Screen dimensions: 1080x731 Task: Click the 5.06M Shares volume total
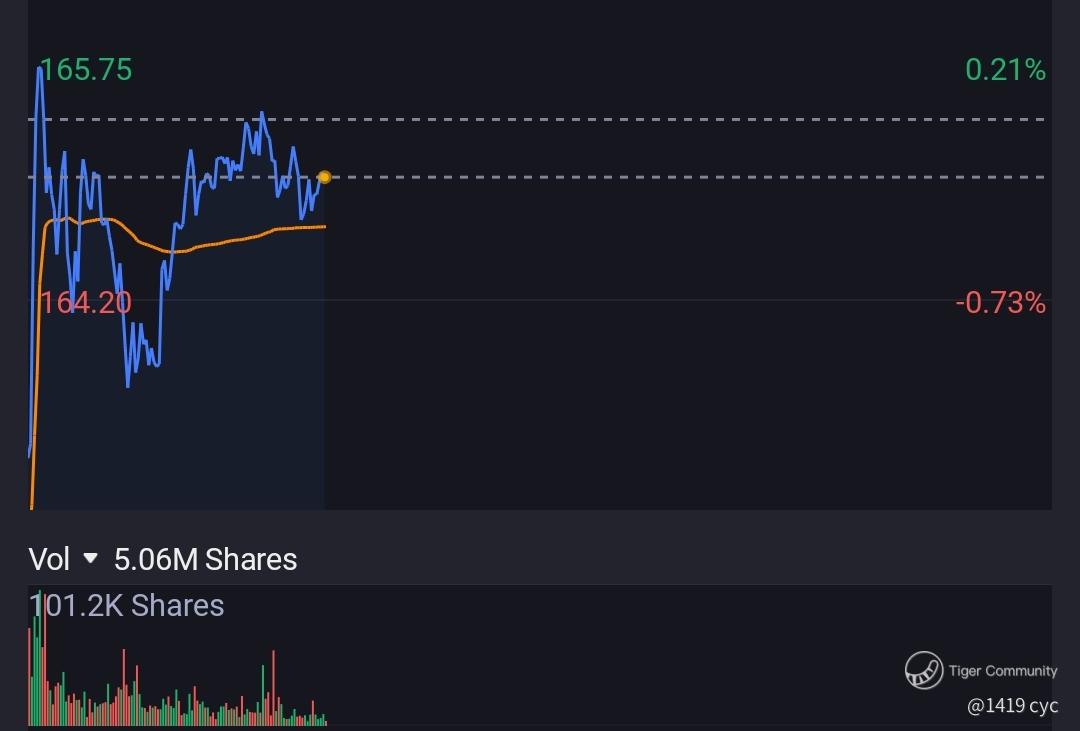[x=205, y=559]
